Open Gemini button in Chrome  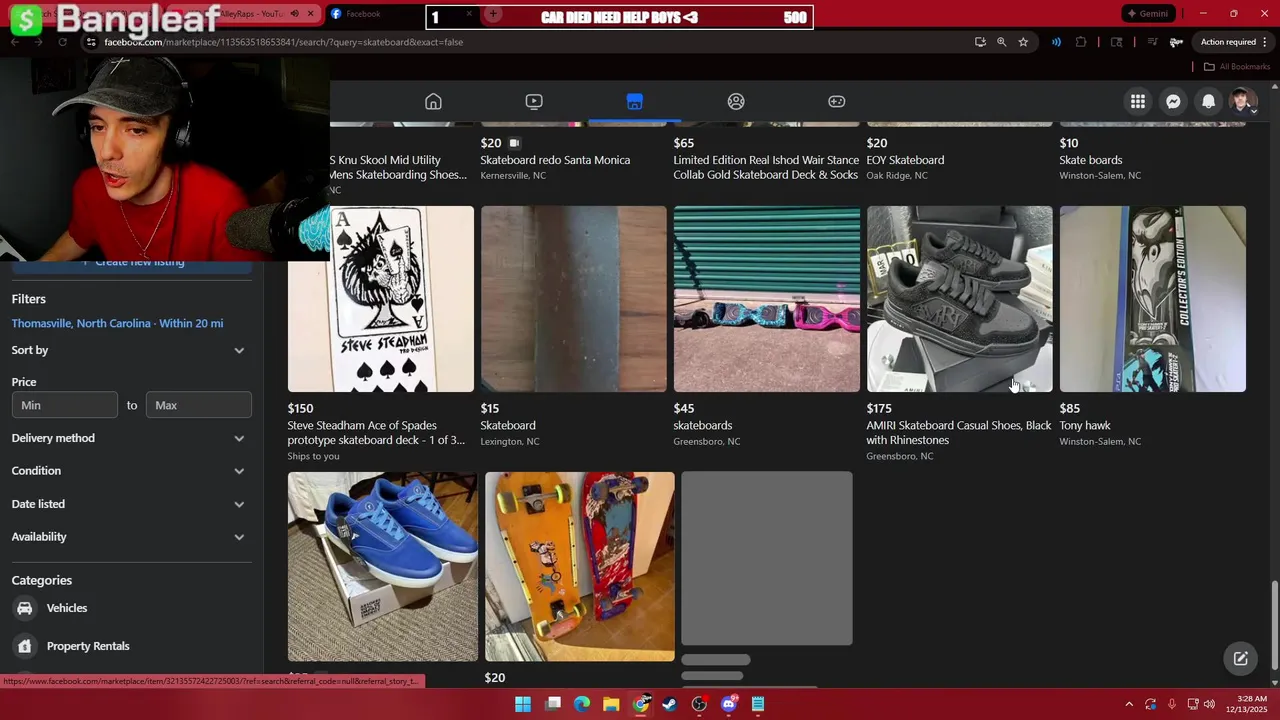[x=1146, y=13]
